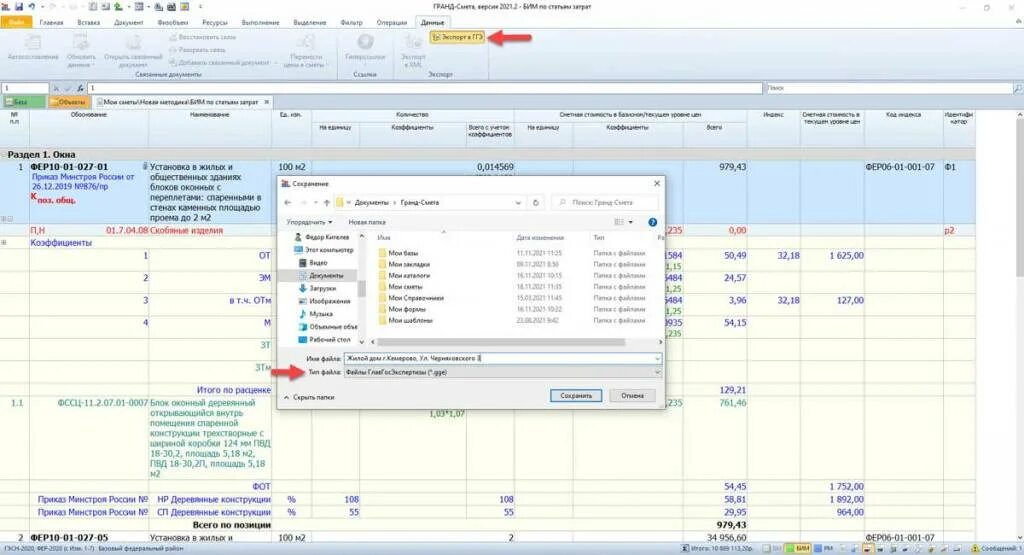The height and width of the screenshot is (555, 1024).
Task: Collapse Раздел 1. Окна section
Action: 3,155
